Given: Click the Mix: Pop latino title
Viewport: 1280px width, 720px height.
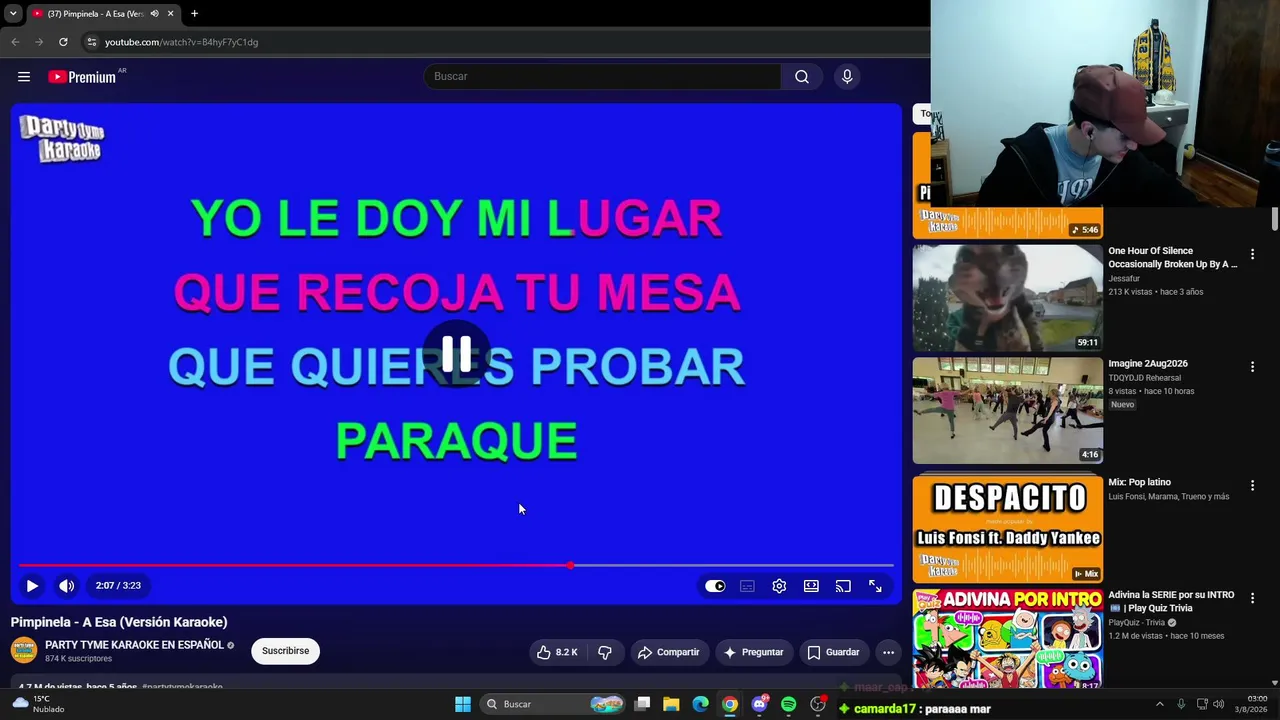Looking at the screenshot, I should click(x=1139, y=482).
